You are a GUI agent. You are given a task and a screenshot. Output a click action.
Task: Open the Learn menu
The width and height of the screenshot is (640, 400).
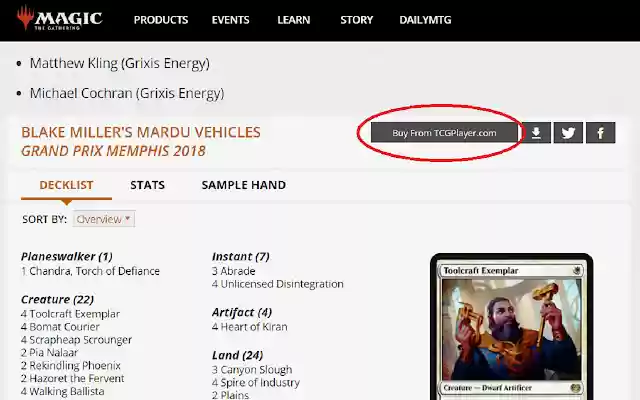tap(293, 20)
